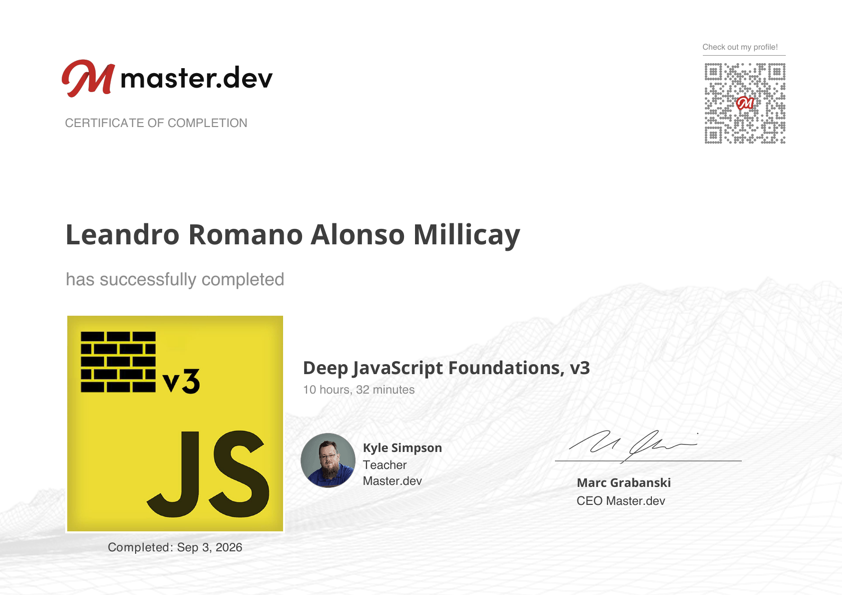Click the 'Completed: Sep 3, 2026' date
This screenshot has height=595, width=842.
tap(175, 547)
